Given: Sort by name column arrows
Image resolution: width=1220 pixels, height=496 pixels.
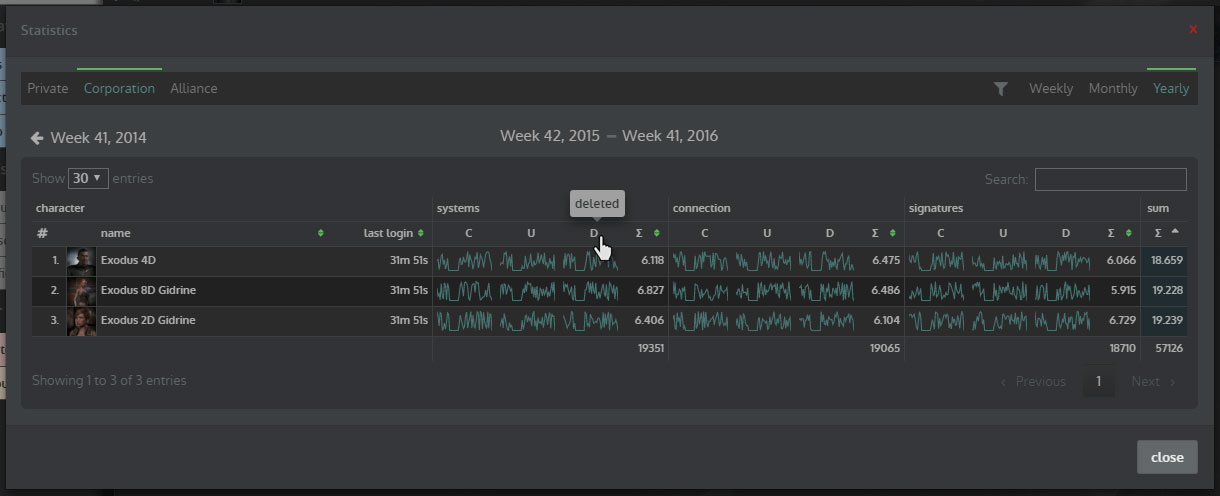Looking at the screenshot, I should pos(320,233).
